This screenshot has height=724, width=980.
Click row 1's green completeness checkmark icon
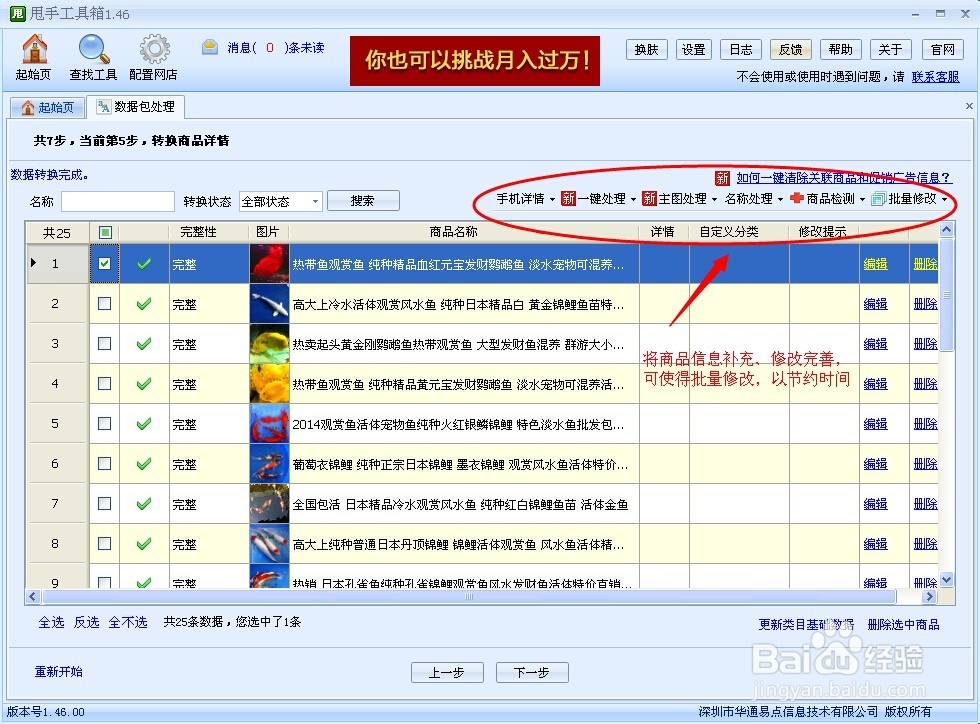point(145,264)
